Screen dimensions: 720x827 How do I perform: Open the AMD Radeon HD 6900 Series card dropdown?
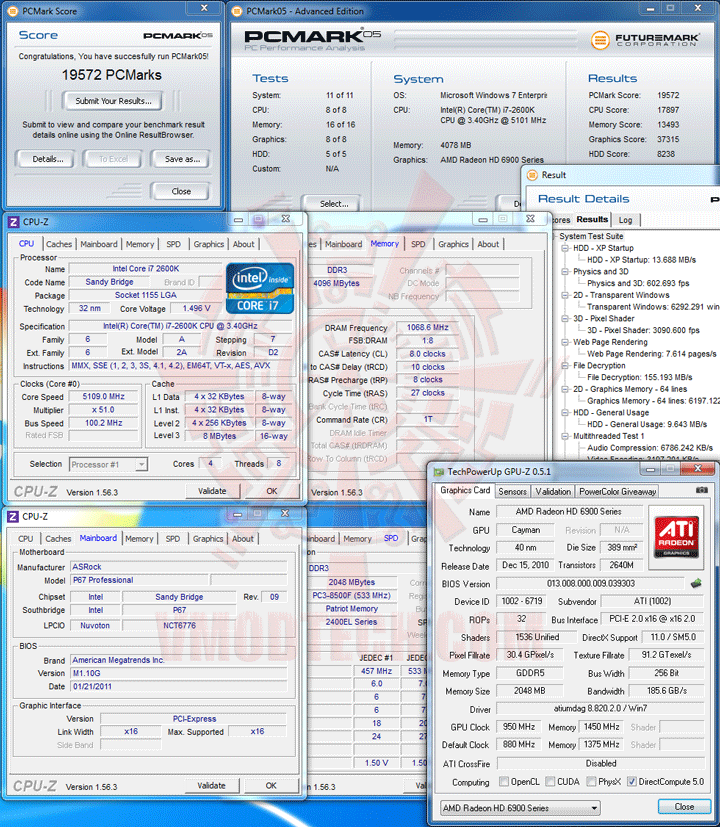click(x=594, y=808)
